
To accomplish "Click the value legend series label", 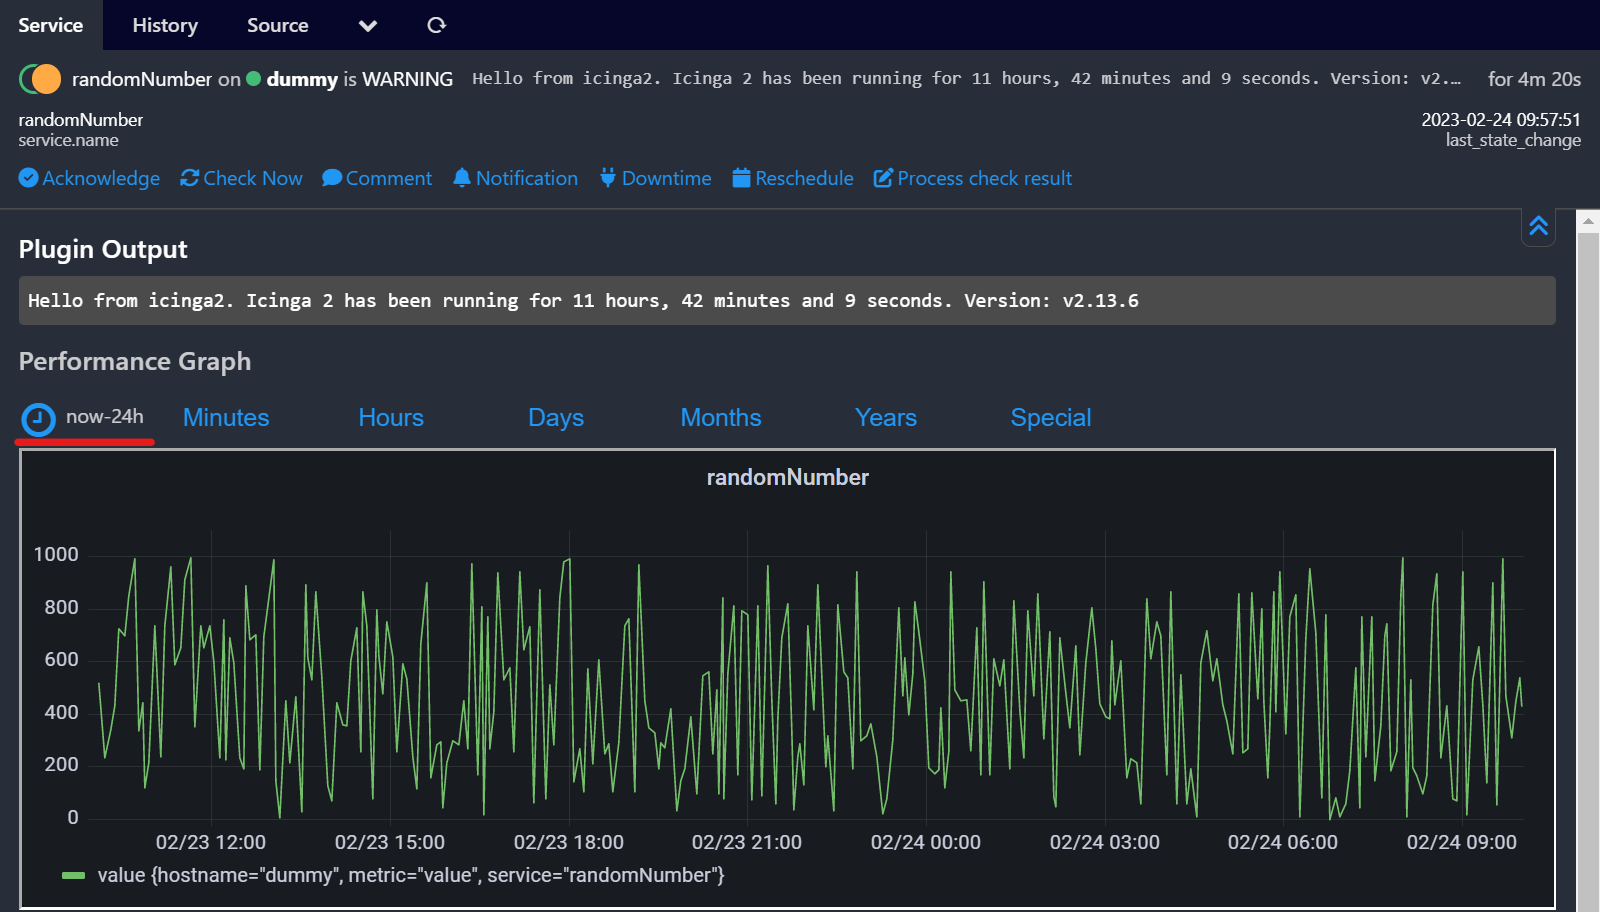I will 411,876.
